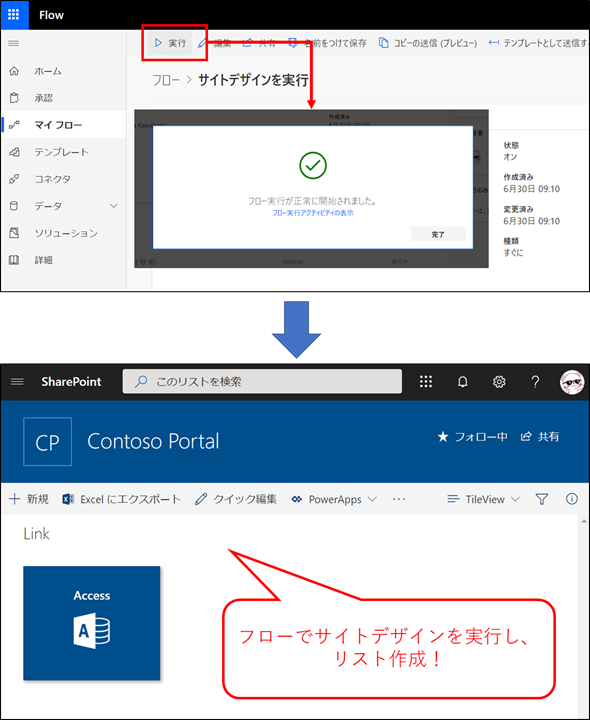Open the PowerApps dropdown
This screenshot has width=590, height=720.
[x=334, y=499]
